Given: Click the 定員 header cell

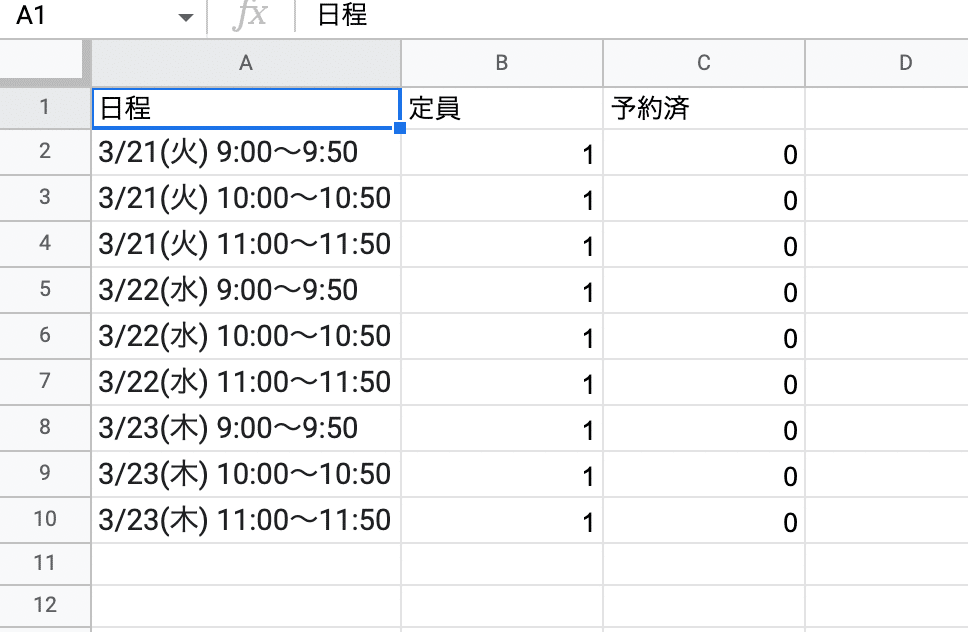Looking at the screenshot, I should coord(502,108).
